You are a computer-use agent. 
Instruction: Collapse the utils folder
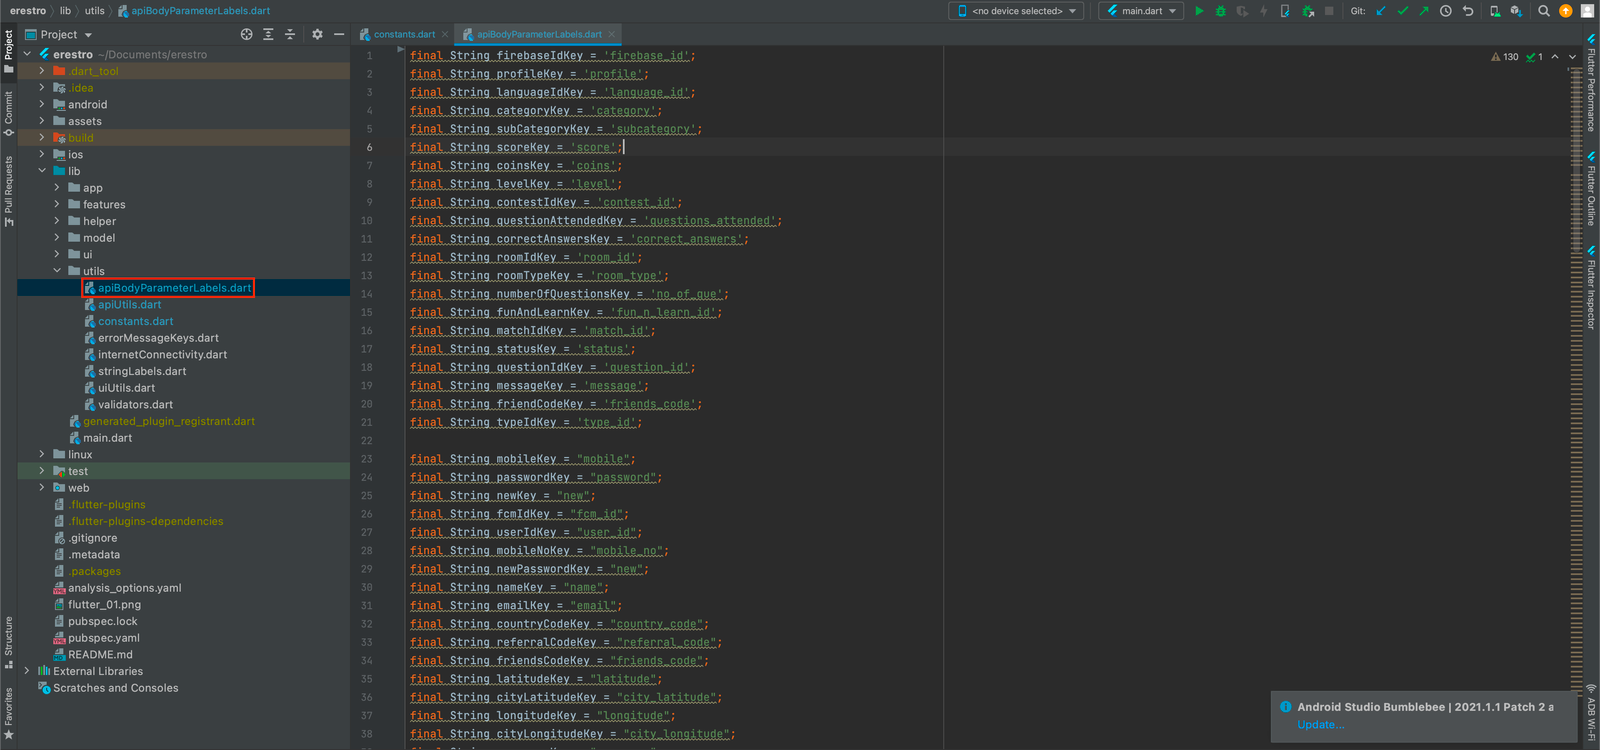click(x=57, y=271)
